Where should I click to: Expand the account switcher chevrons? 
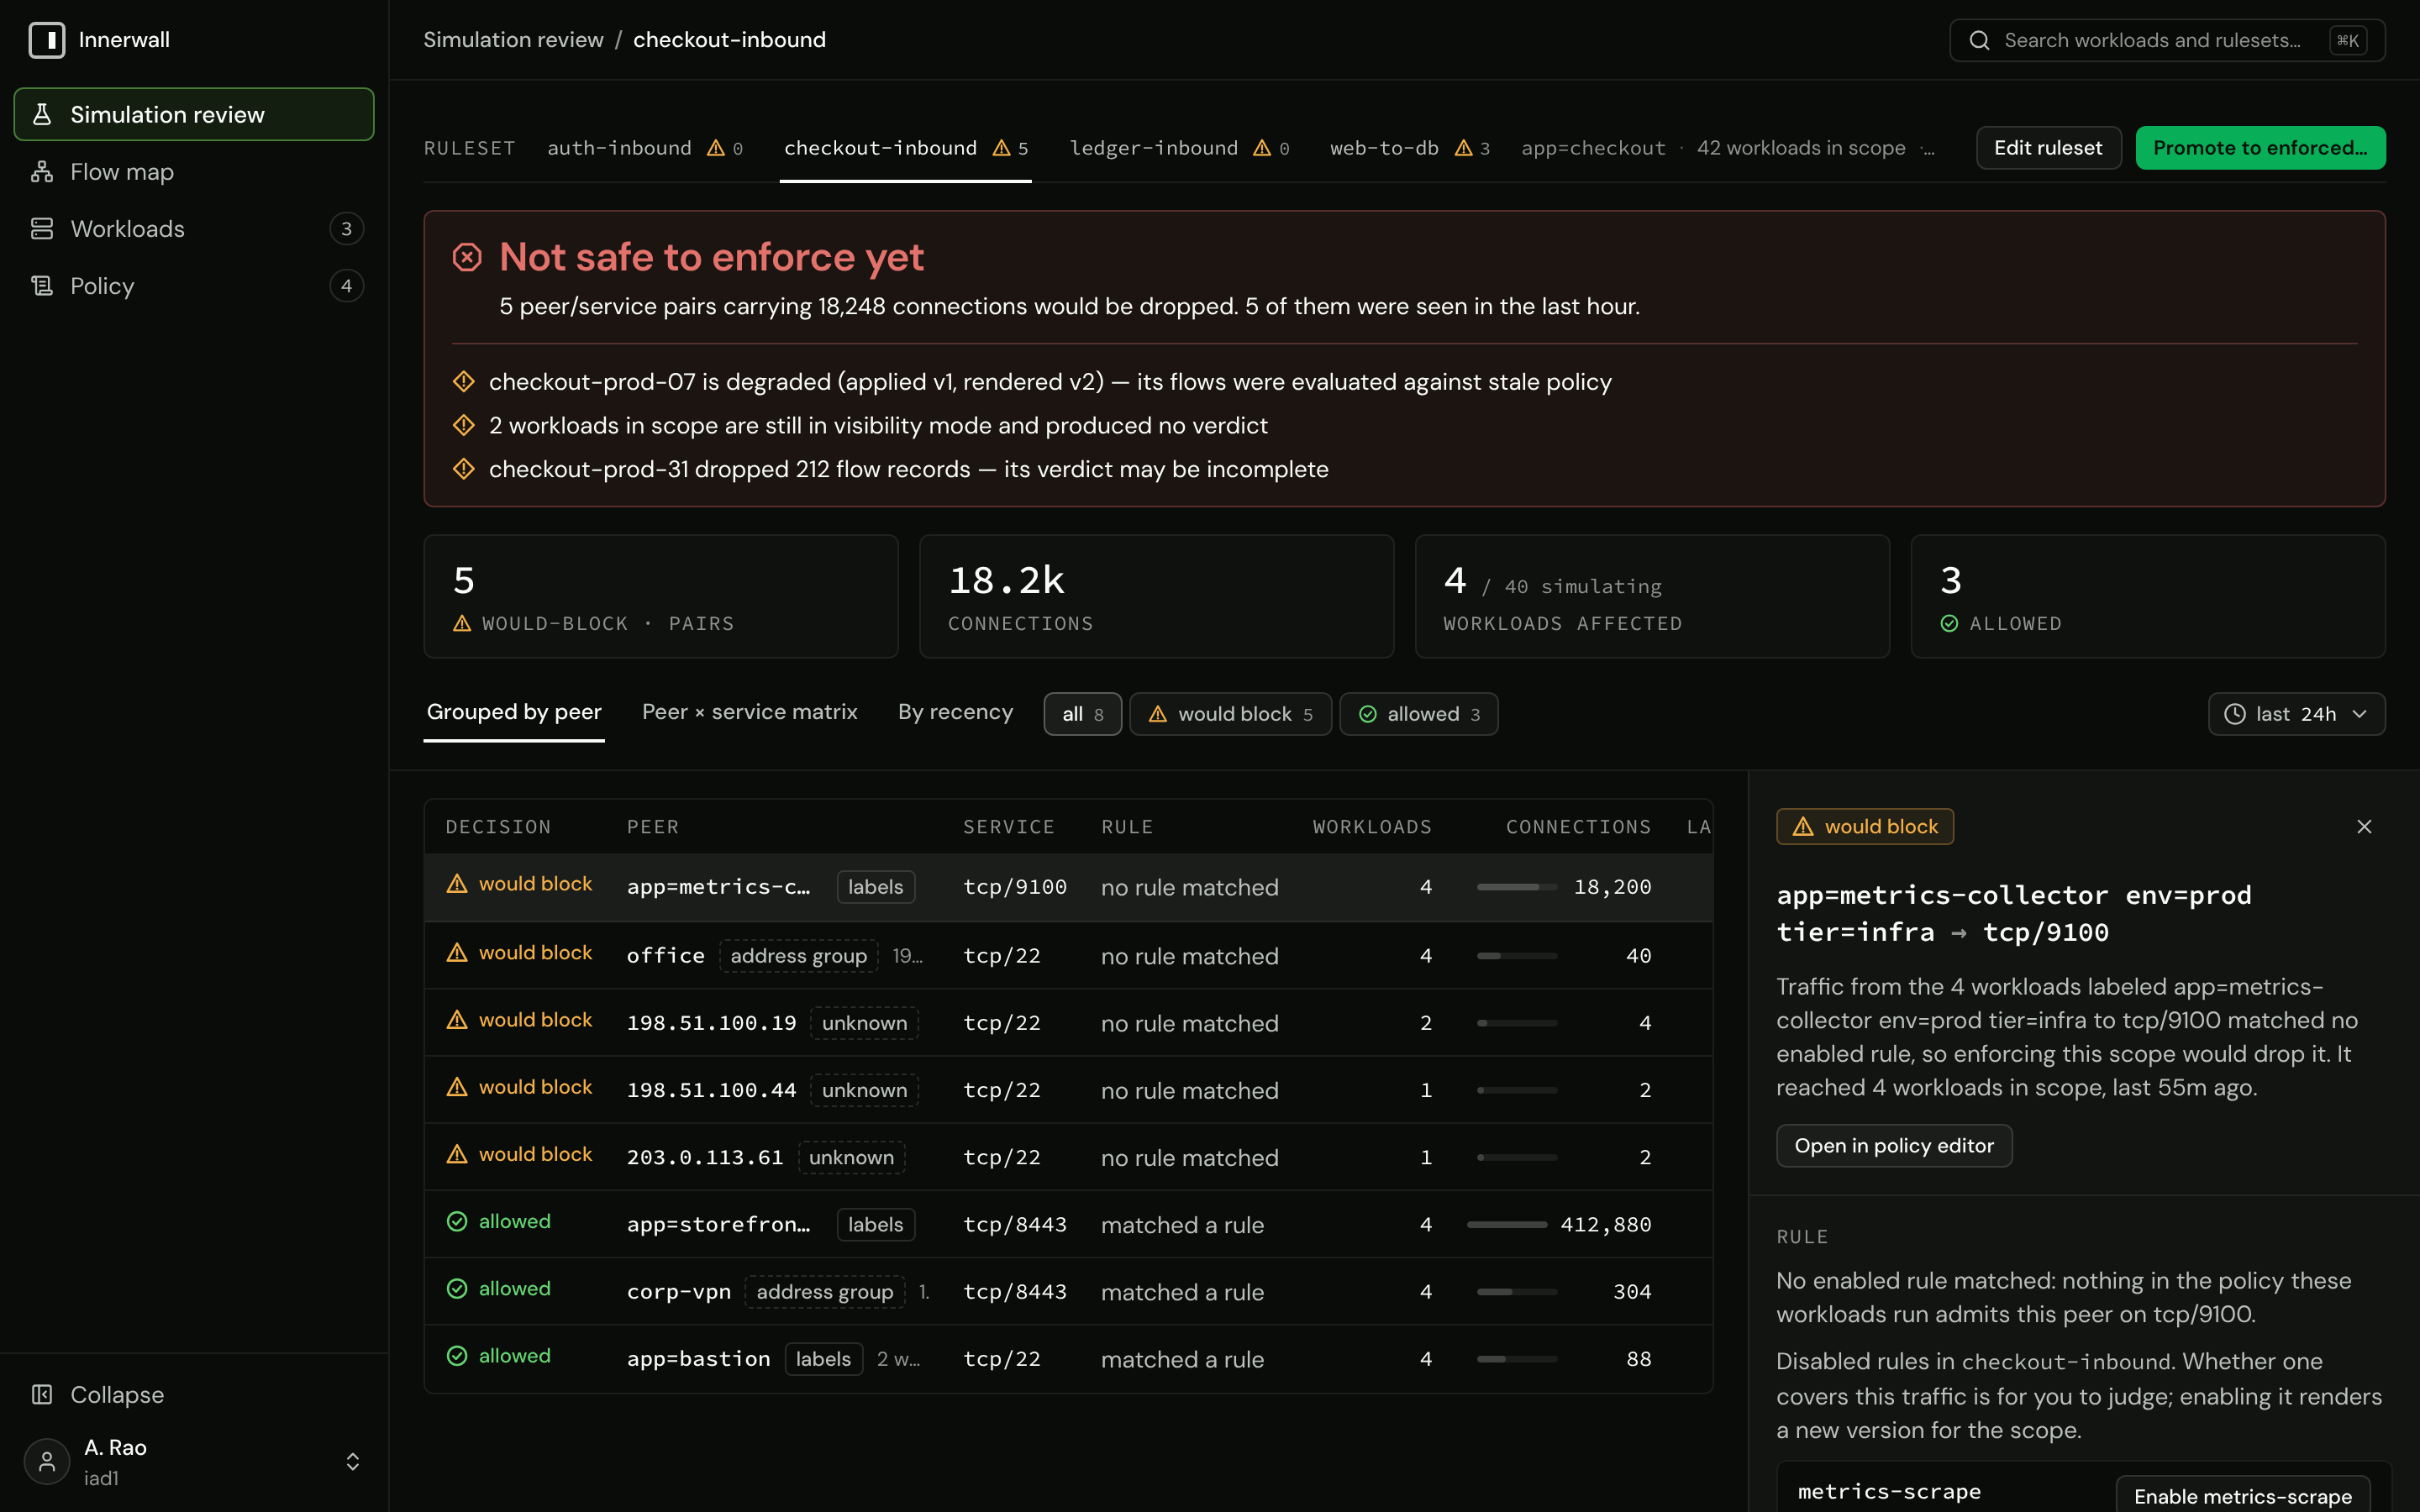pos(353,1462)
